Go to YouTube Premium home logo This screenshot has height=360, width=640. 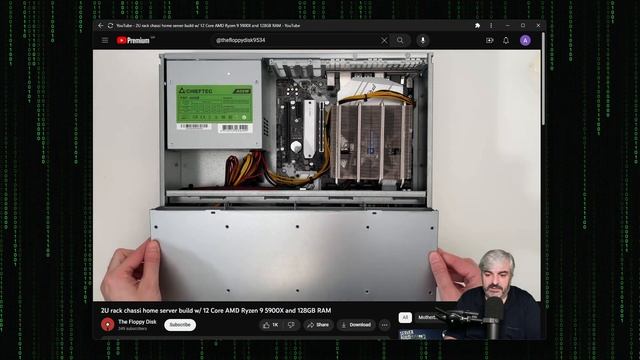pos(133,40)
